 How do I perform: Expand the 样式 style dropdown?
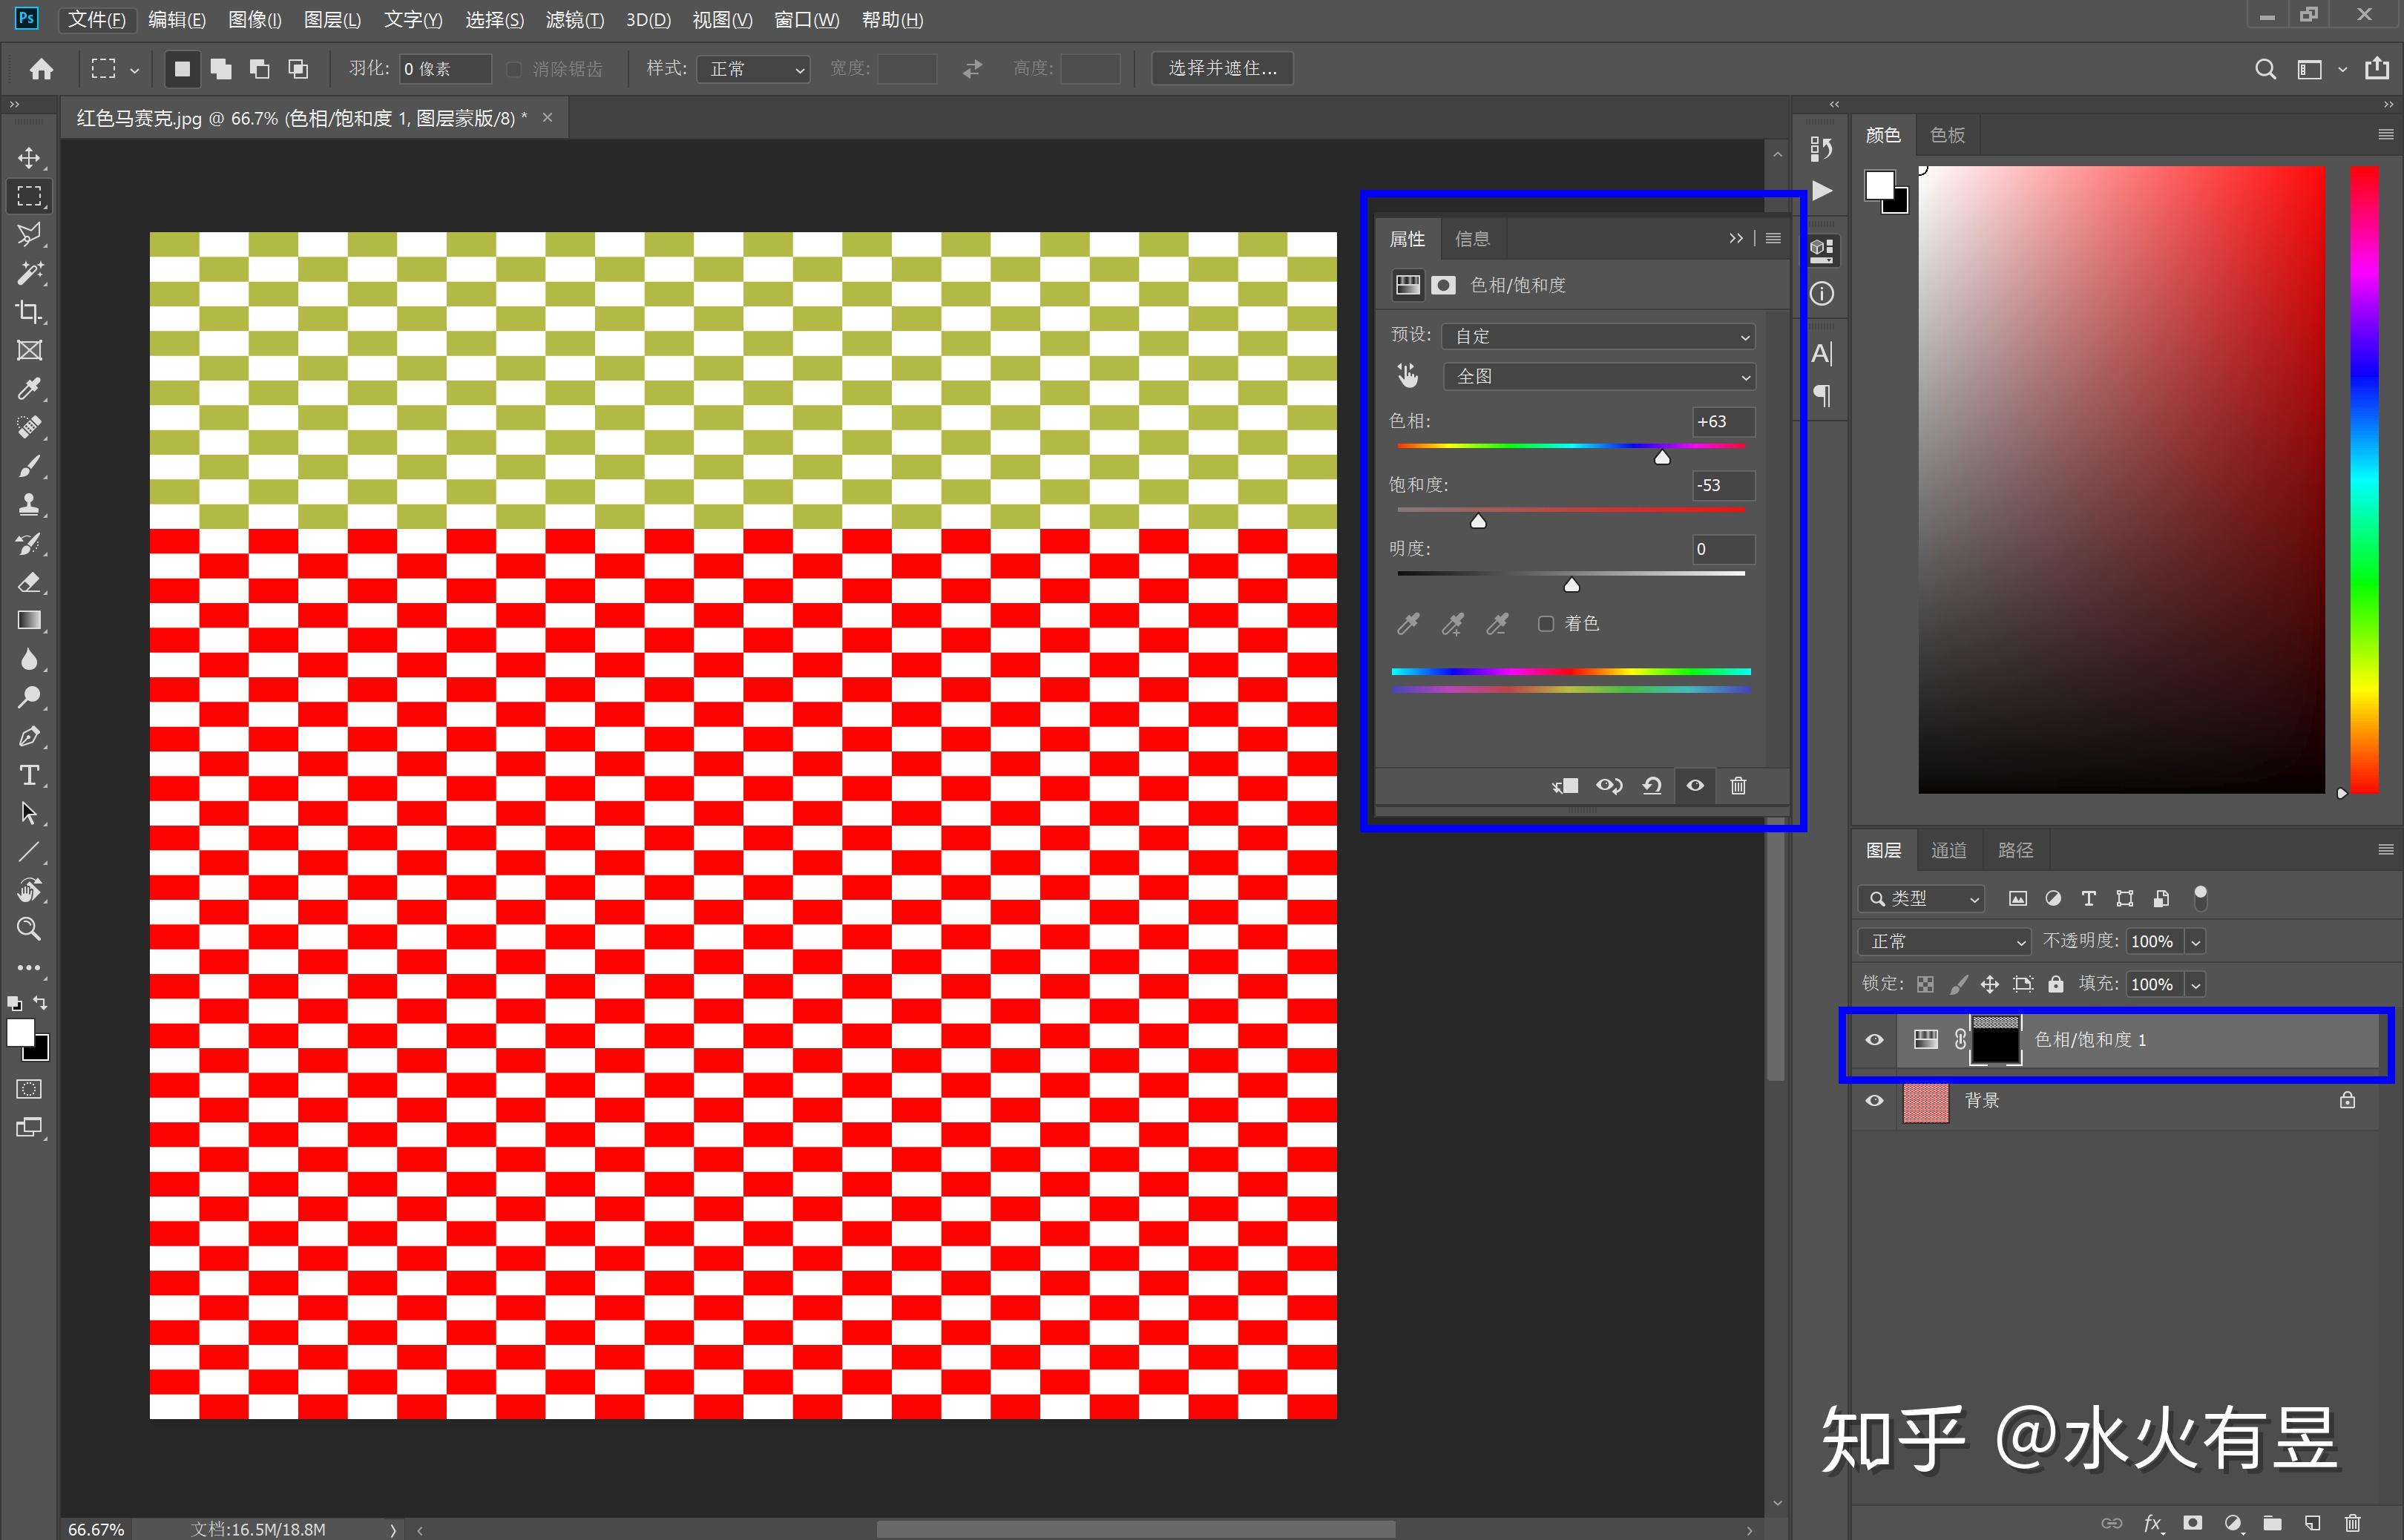(754, 69)
